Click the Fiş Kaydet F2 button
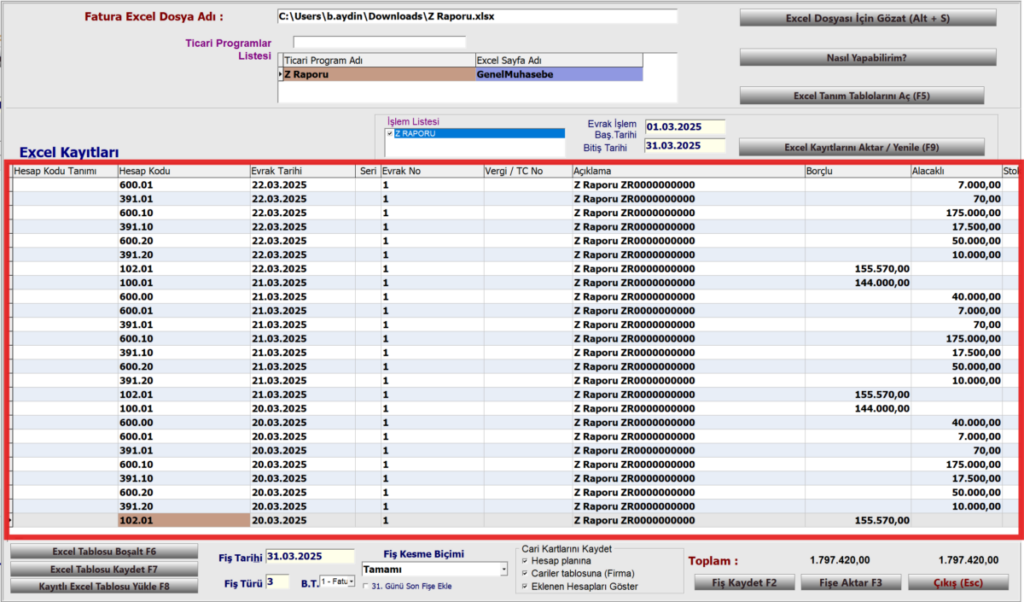This screenshot has height=602, width=1024. [x=744, y=582]
